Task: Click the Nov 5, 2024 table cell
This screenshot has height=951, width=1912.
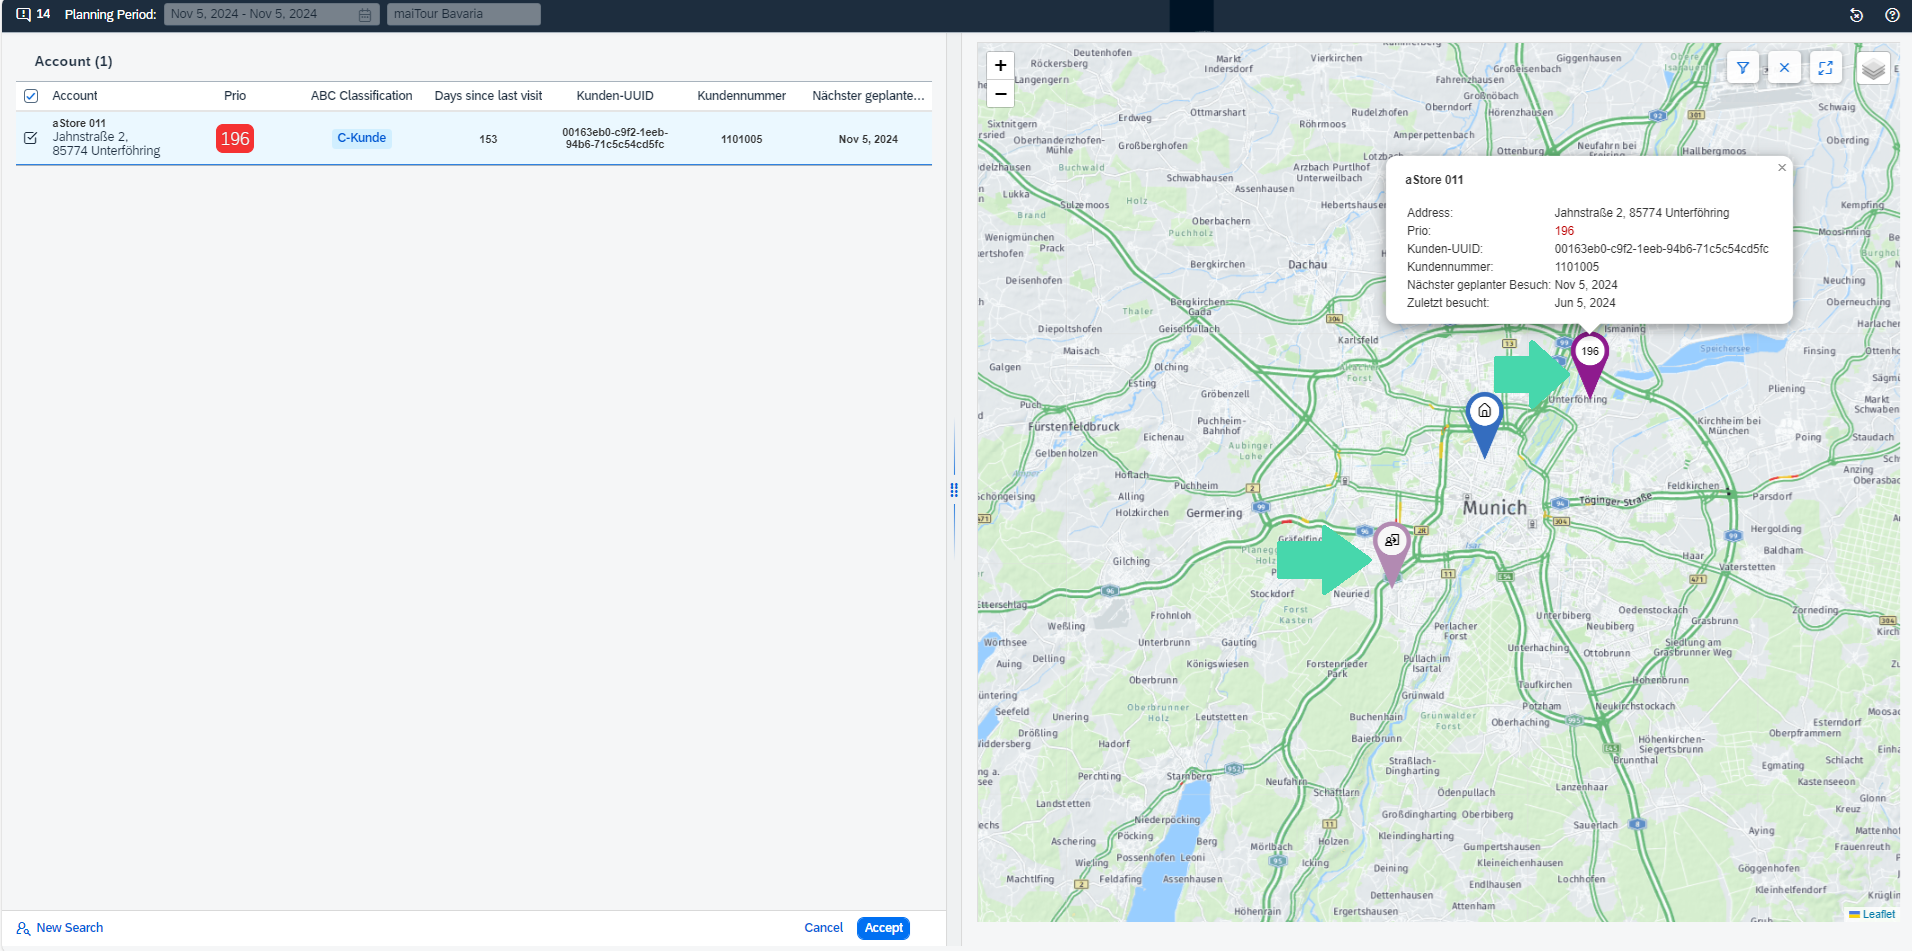Action: click(868, 139)
